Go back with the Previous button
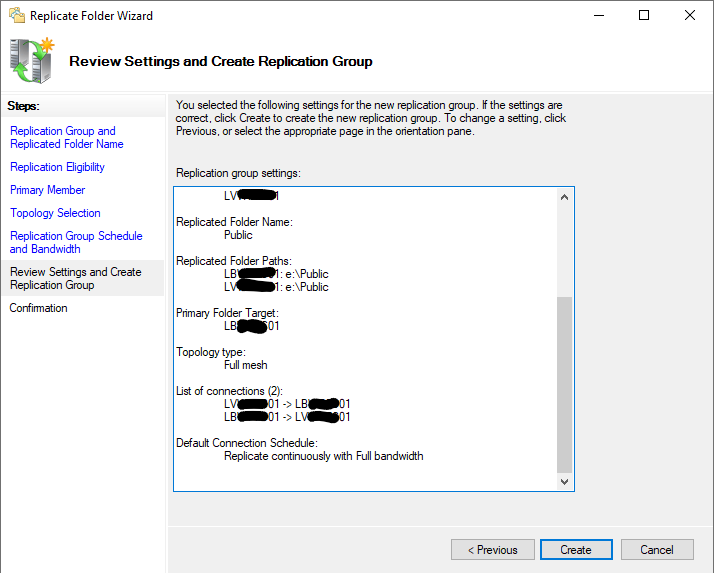 coord(492,550)
